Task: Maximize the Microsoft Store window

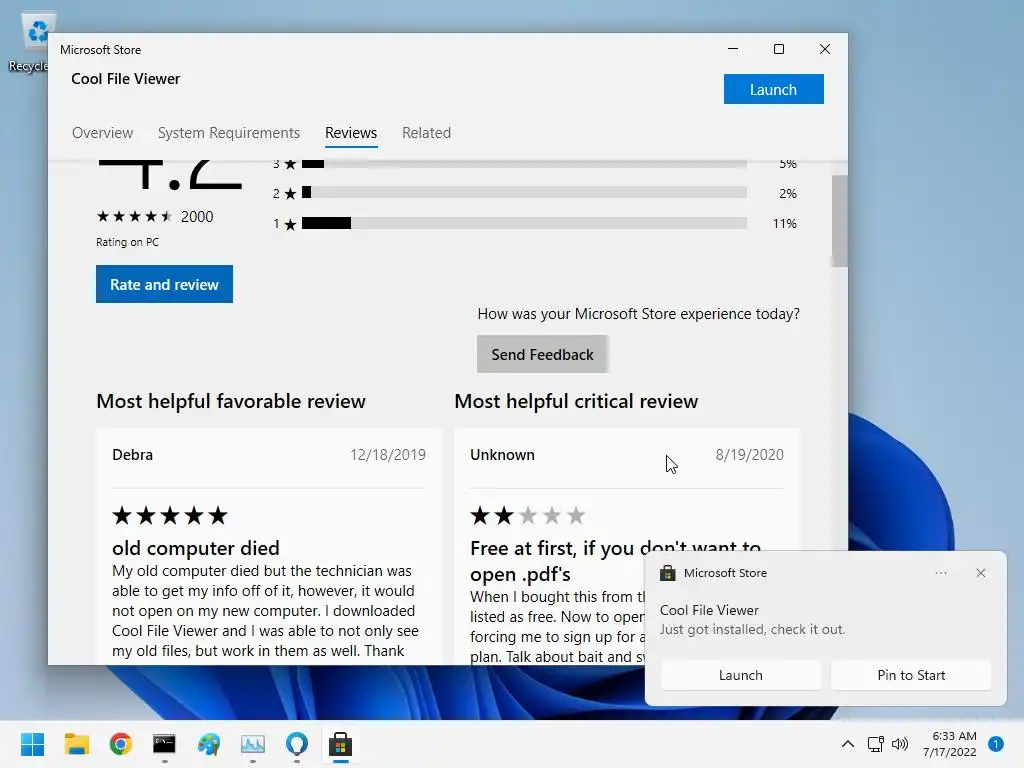Action: pyautogui.click(x=778, y=49)
